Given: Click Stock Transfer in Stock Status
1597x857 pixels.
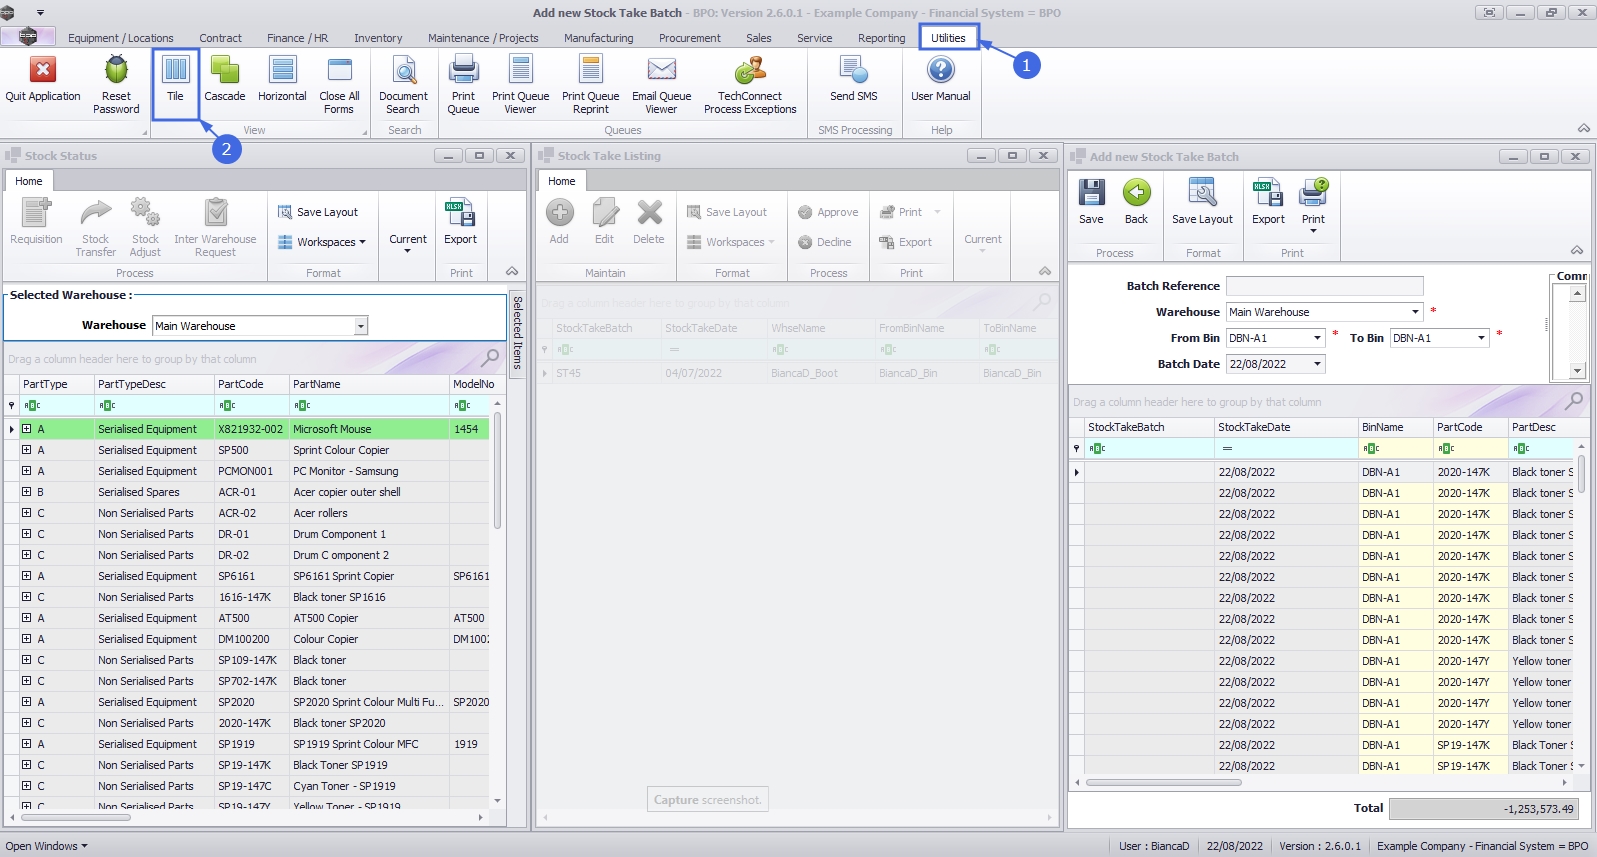Looking at the screenshot, I should [95, 228].
